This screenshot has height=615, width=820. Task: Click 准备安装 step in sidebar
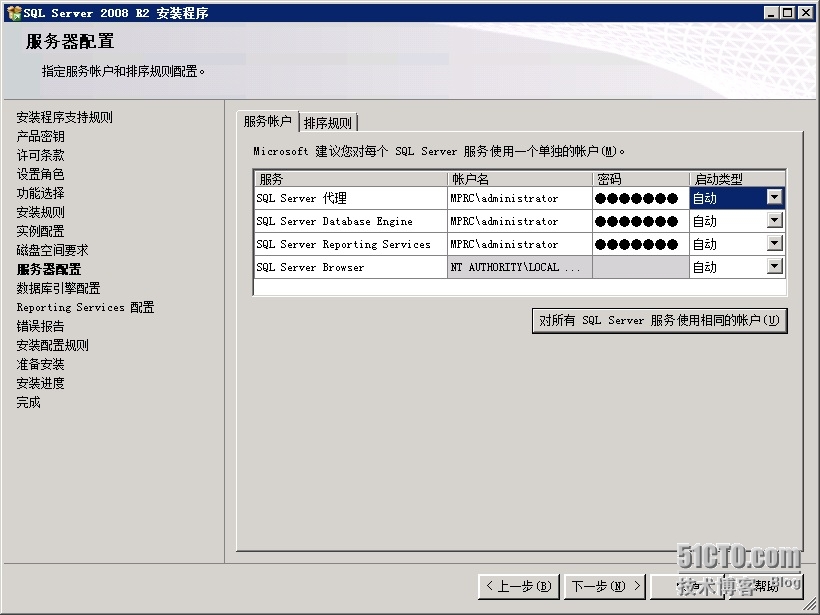tap(40, 364)
